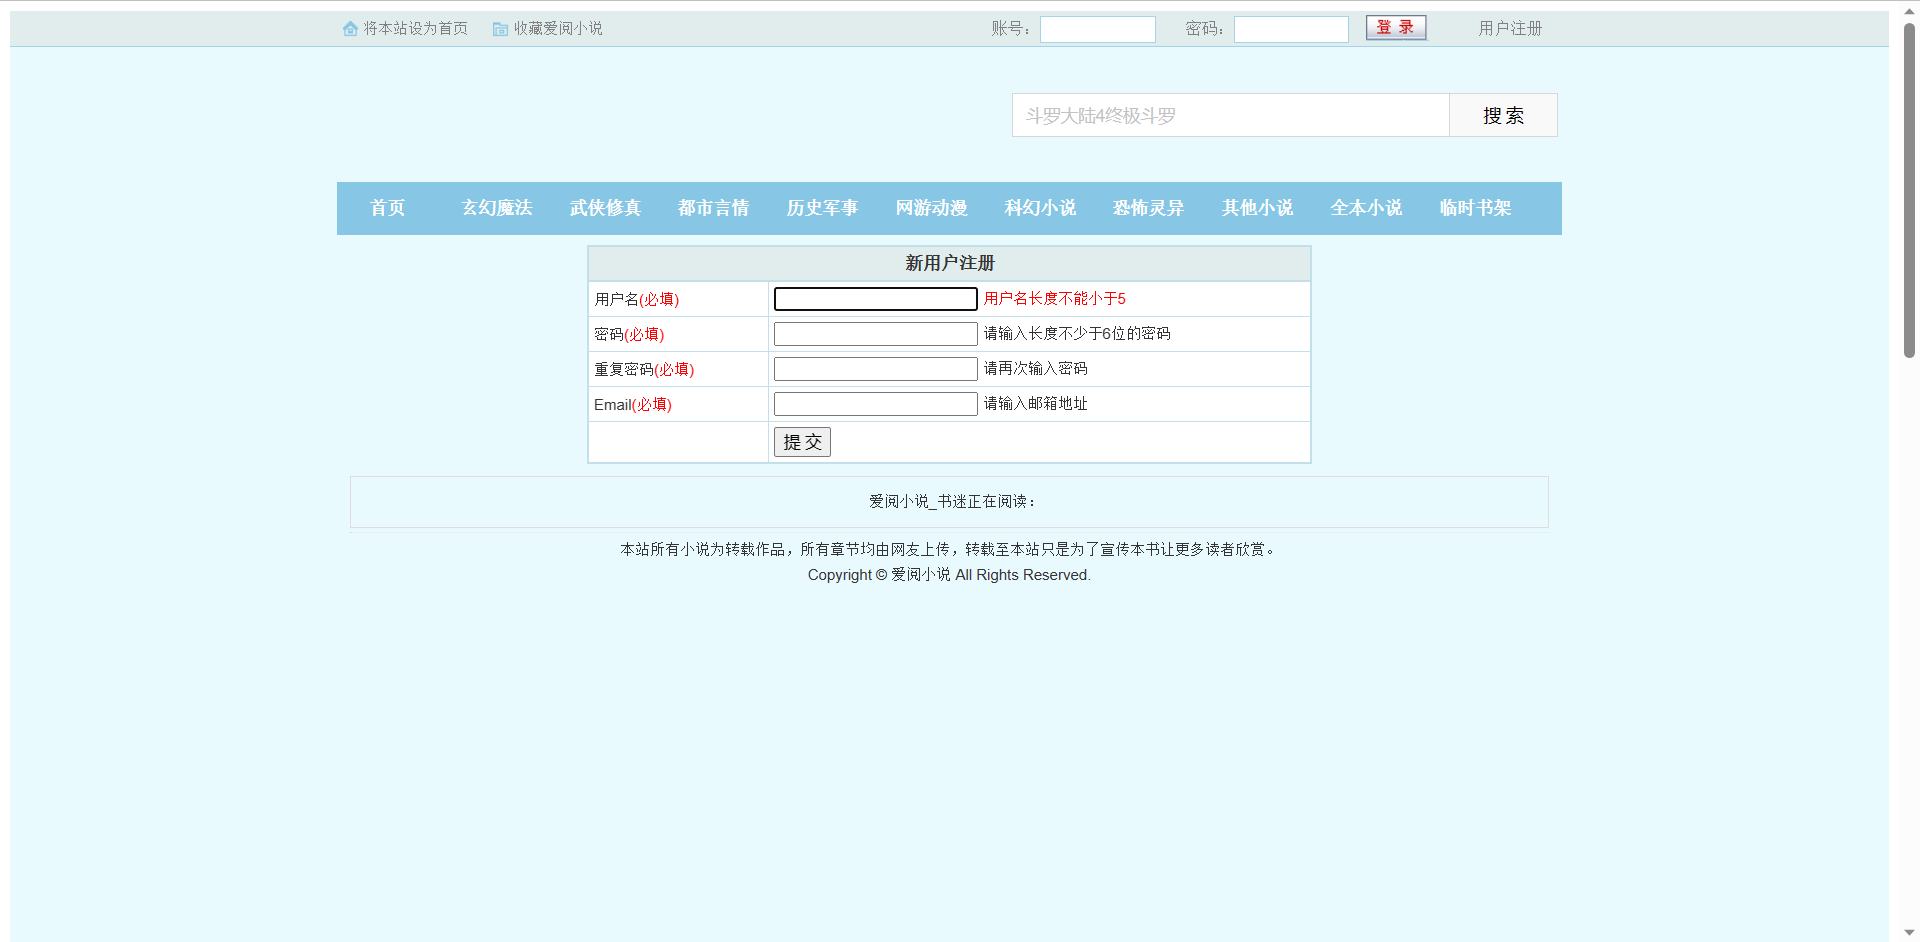Focus the 账号 input in the top bar
The height and width of the screenshot is (942, 1920).
tap(1098, 29)
